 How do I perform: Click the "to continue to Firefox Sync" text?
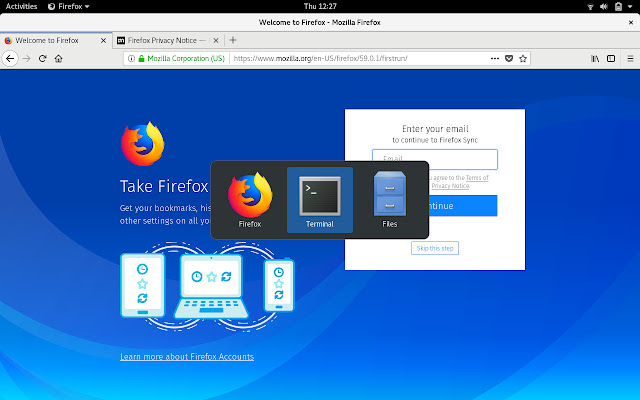(435, 140)
